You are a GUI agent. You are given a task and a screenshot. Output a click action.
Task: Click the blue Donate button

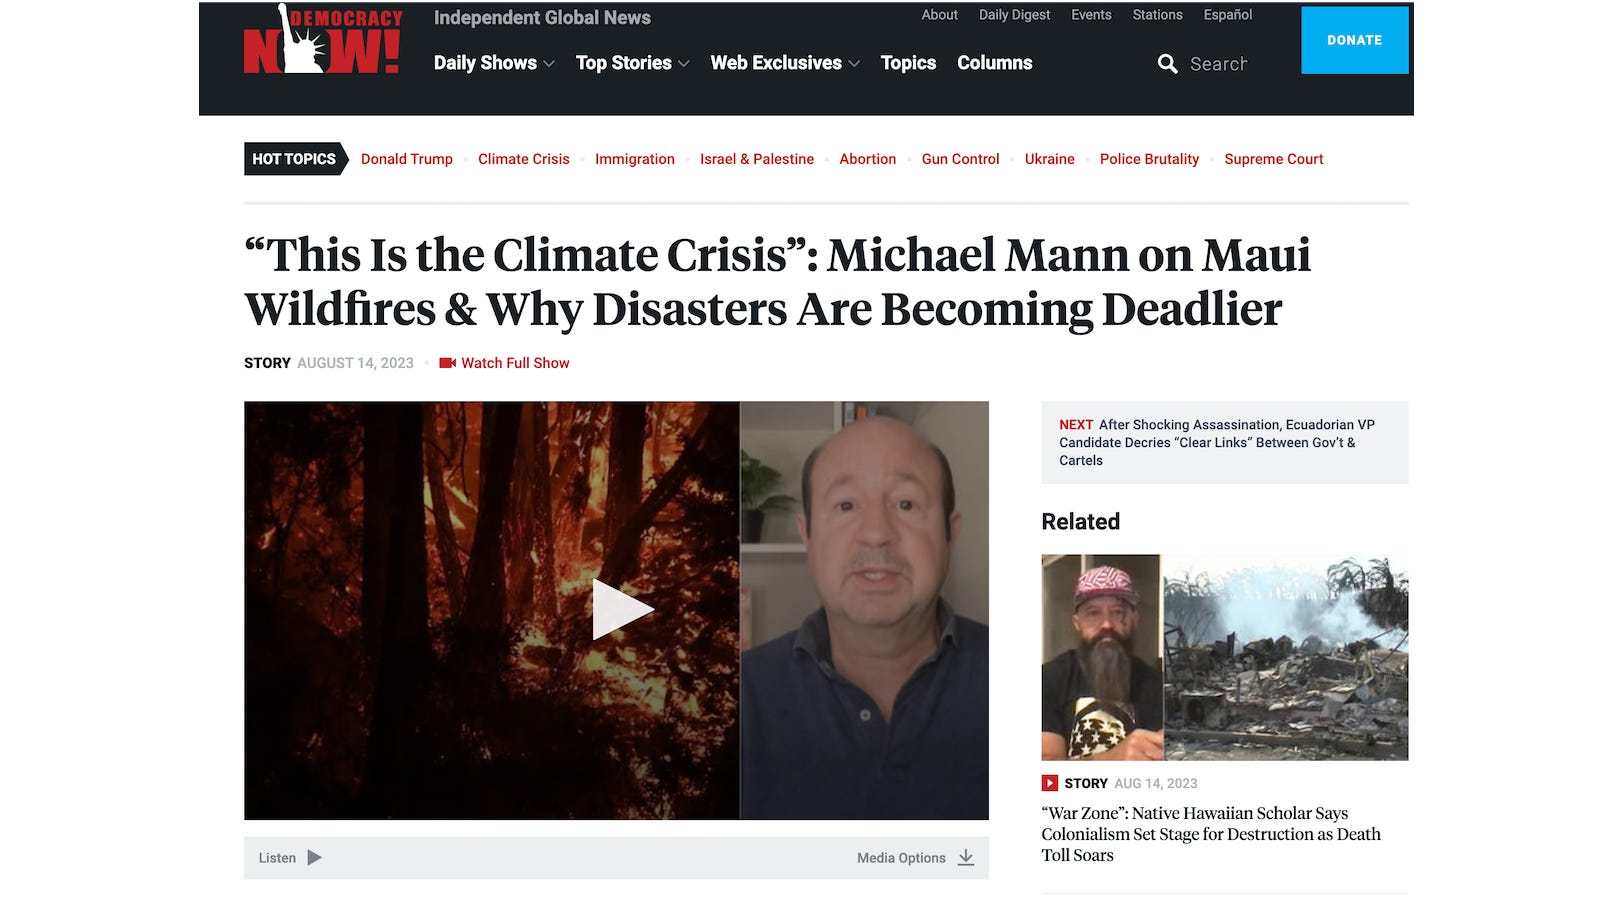[x=1354, y=40]
